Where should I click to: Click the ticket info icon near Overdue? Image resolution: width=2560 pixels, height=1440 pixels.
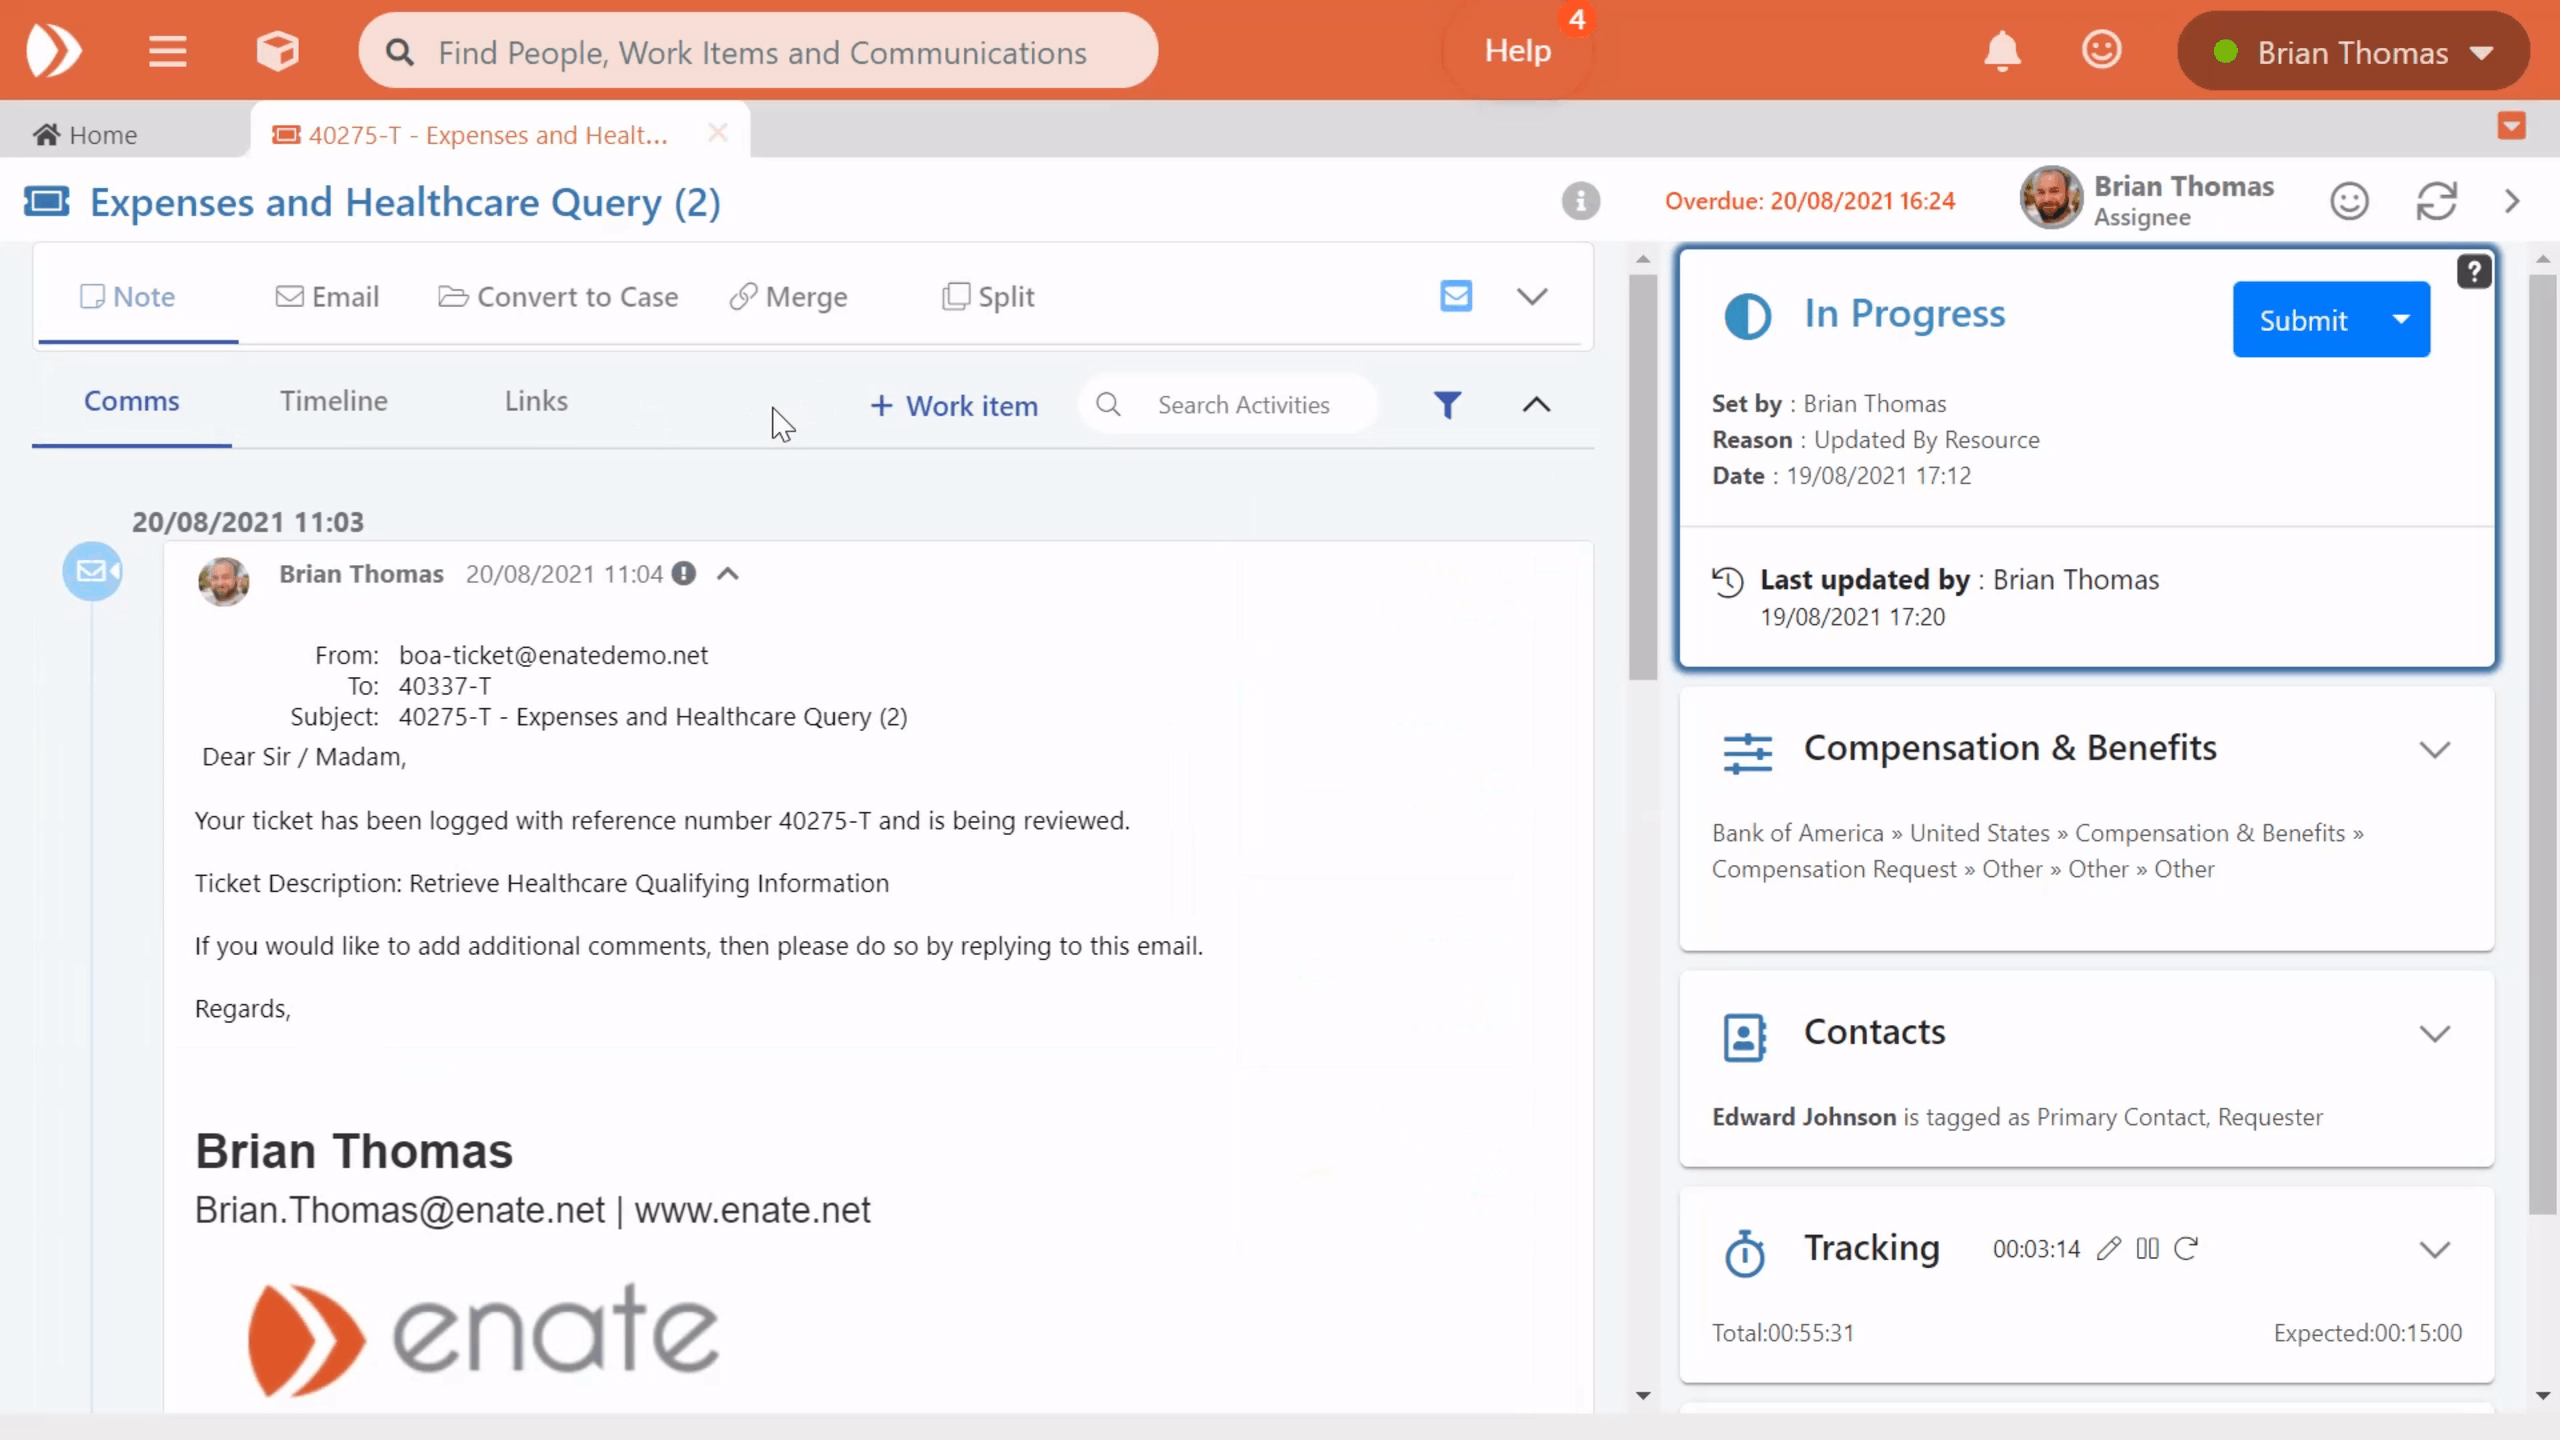point(1580,201)
